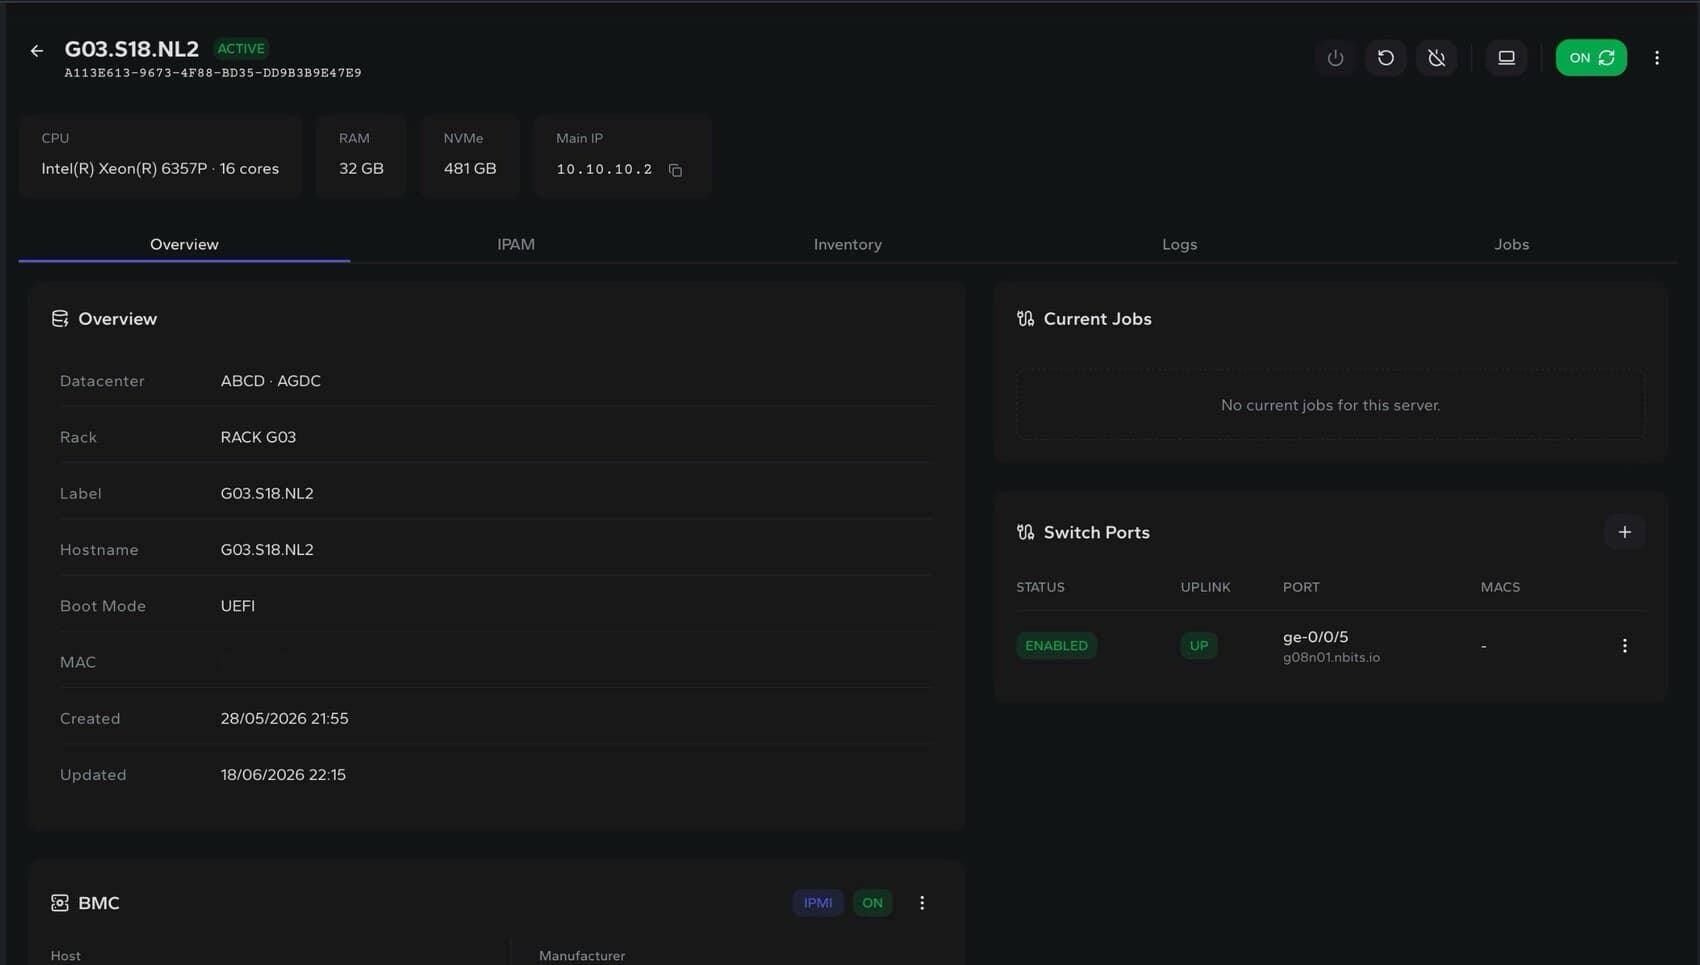Image resolution: width=1700 pixels, height=965 pixels.
Task: Go back using the left arrow icon
Action: pyautogui.click(x=37, y=51)
